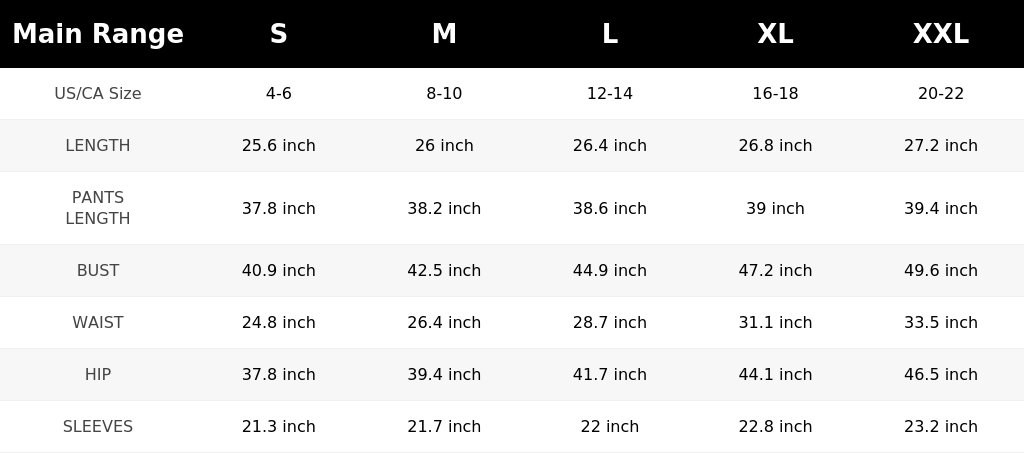Screen dimensions: 1024x453
Task: Click the 31.1 inch waist value
Action: (775, 322)
